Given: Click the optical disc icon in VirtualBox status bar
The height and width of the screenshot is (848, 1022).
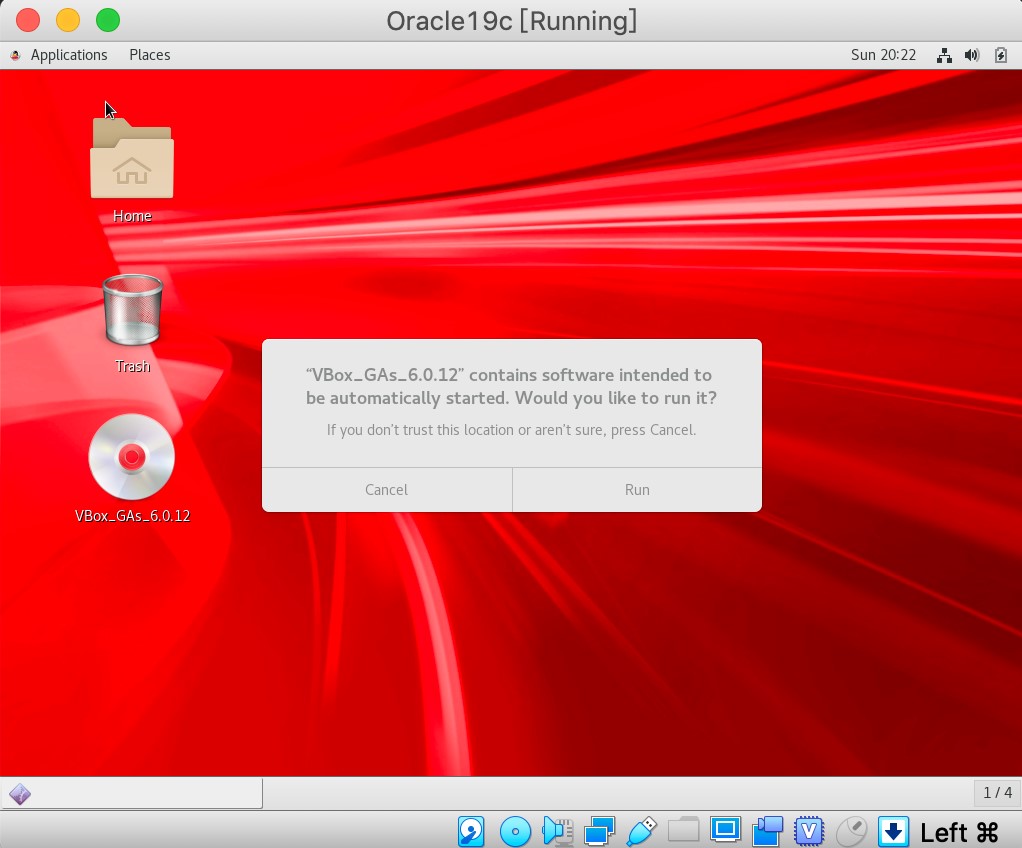Looking at the screenshot, I should [x=515, y=832].
